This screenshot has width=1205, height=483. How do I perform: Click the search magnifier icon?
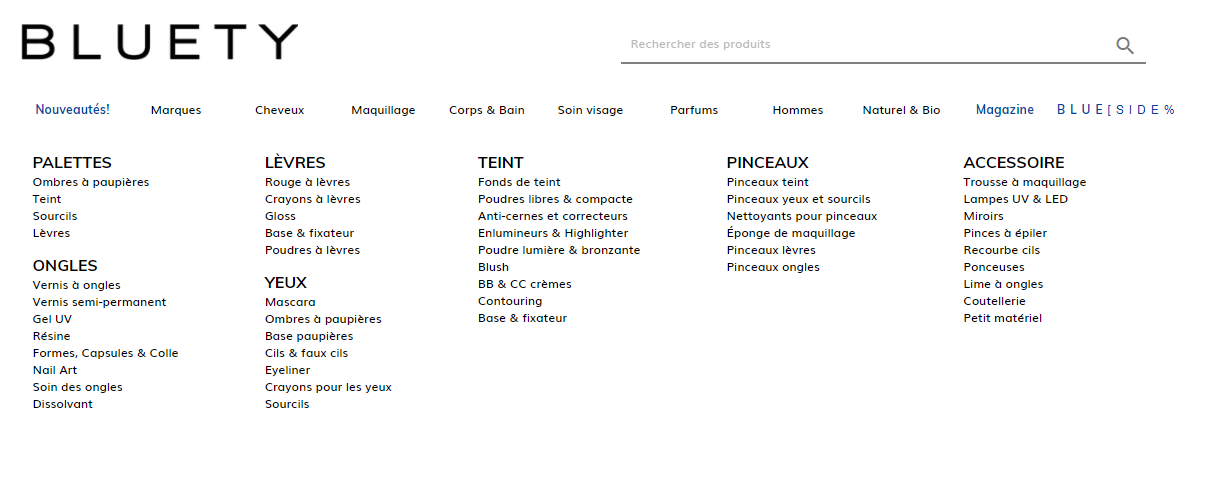1125,45
